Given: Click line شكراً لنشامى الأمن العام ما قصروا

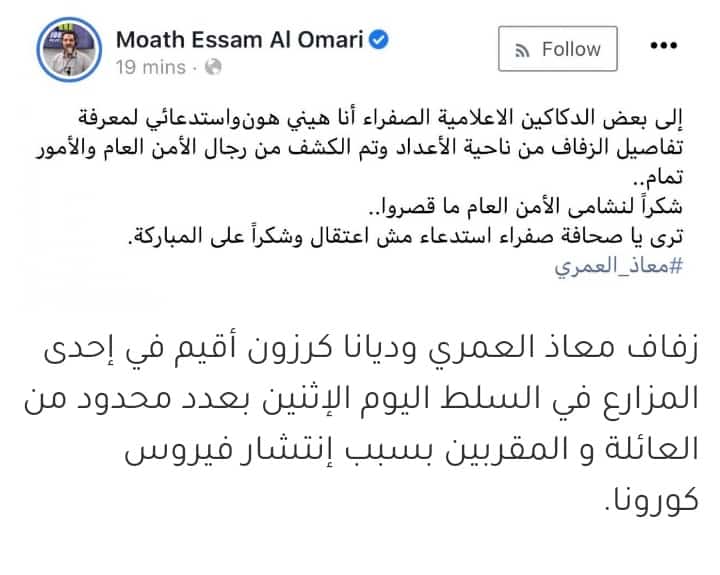Looking at the screenshot, I should [526, 207].
